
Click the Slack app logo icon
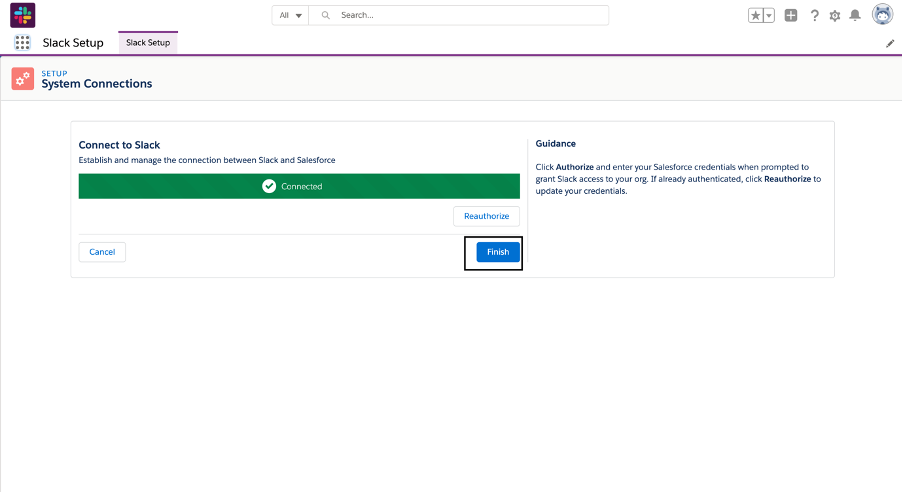coord(22,15)
